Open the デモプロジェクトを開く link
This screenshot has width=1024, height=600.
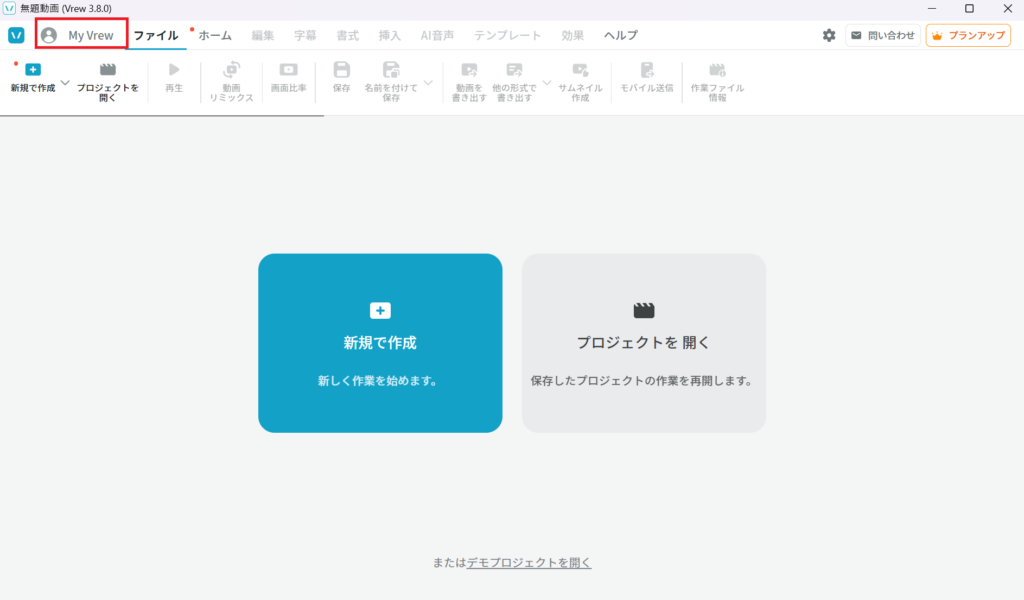[x=529, y=563]
